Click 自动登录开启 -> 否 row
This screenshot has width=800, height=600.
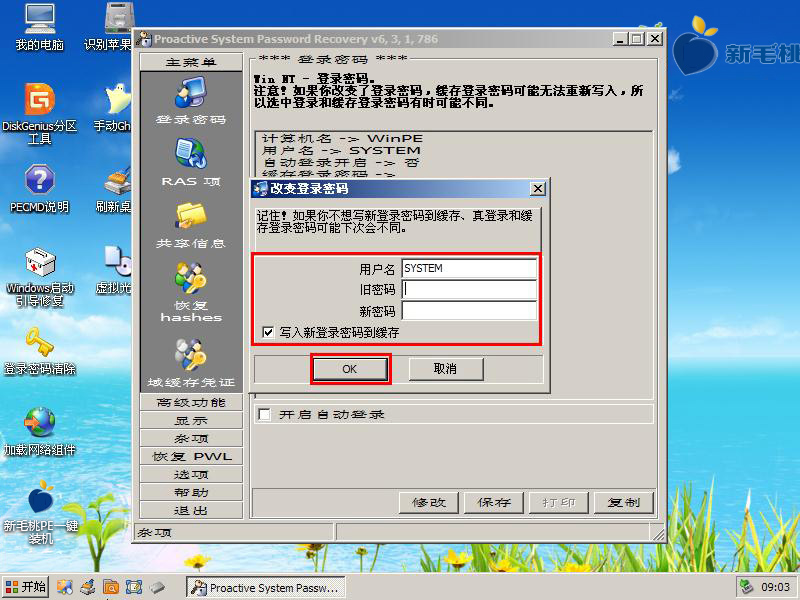pos(341,163)
